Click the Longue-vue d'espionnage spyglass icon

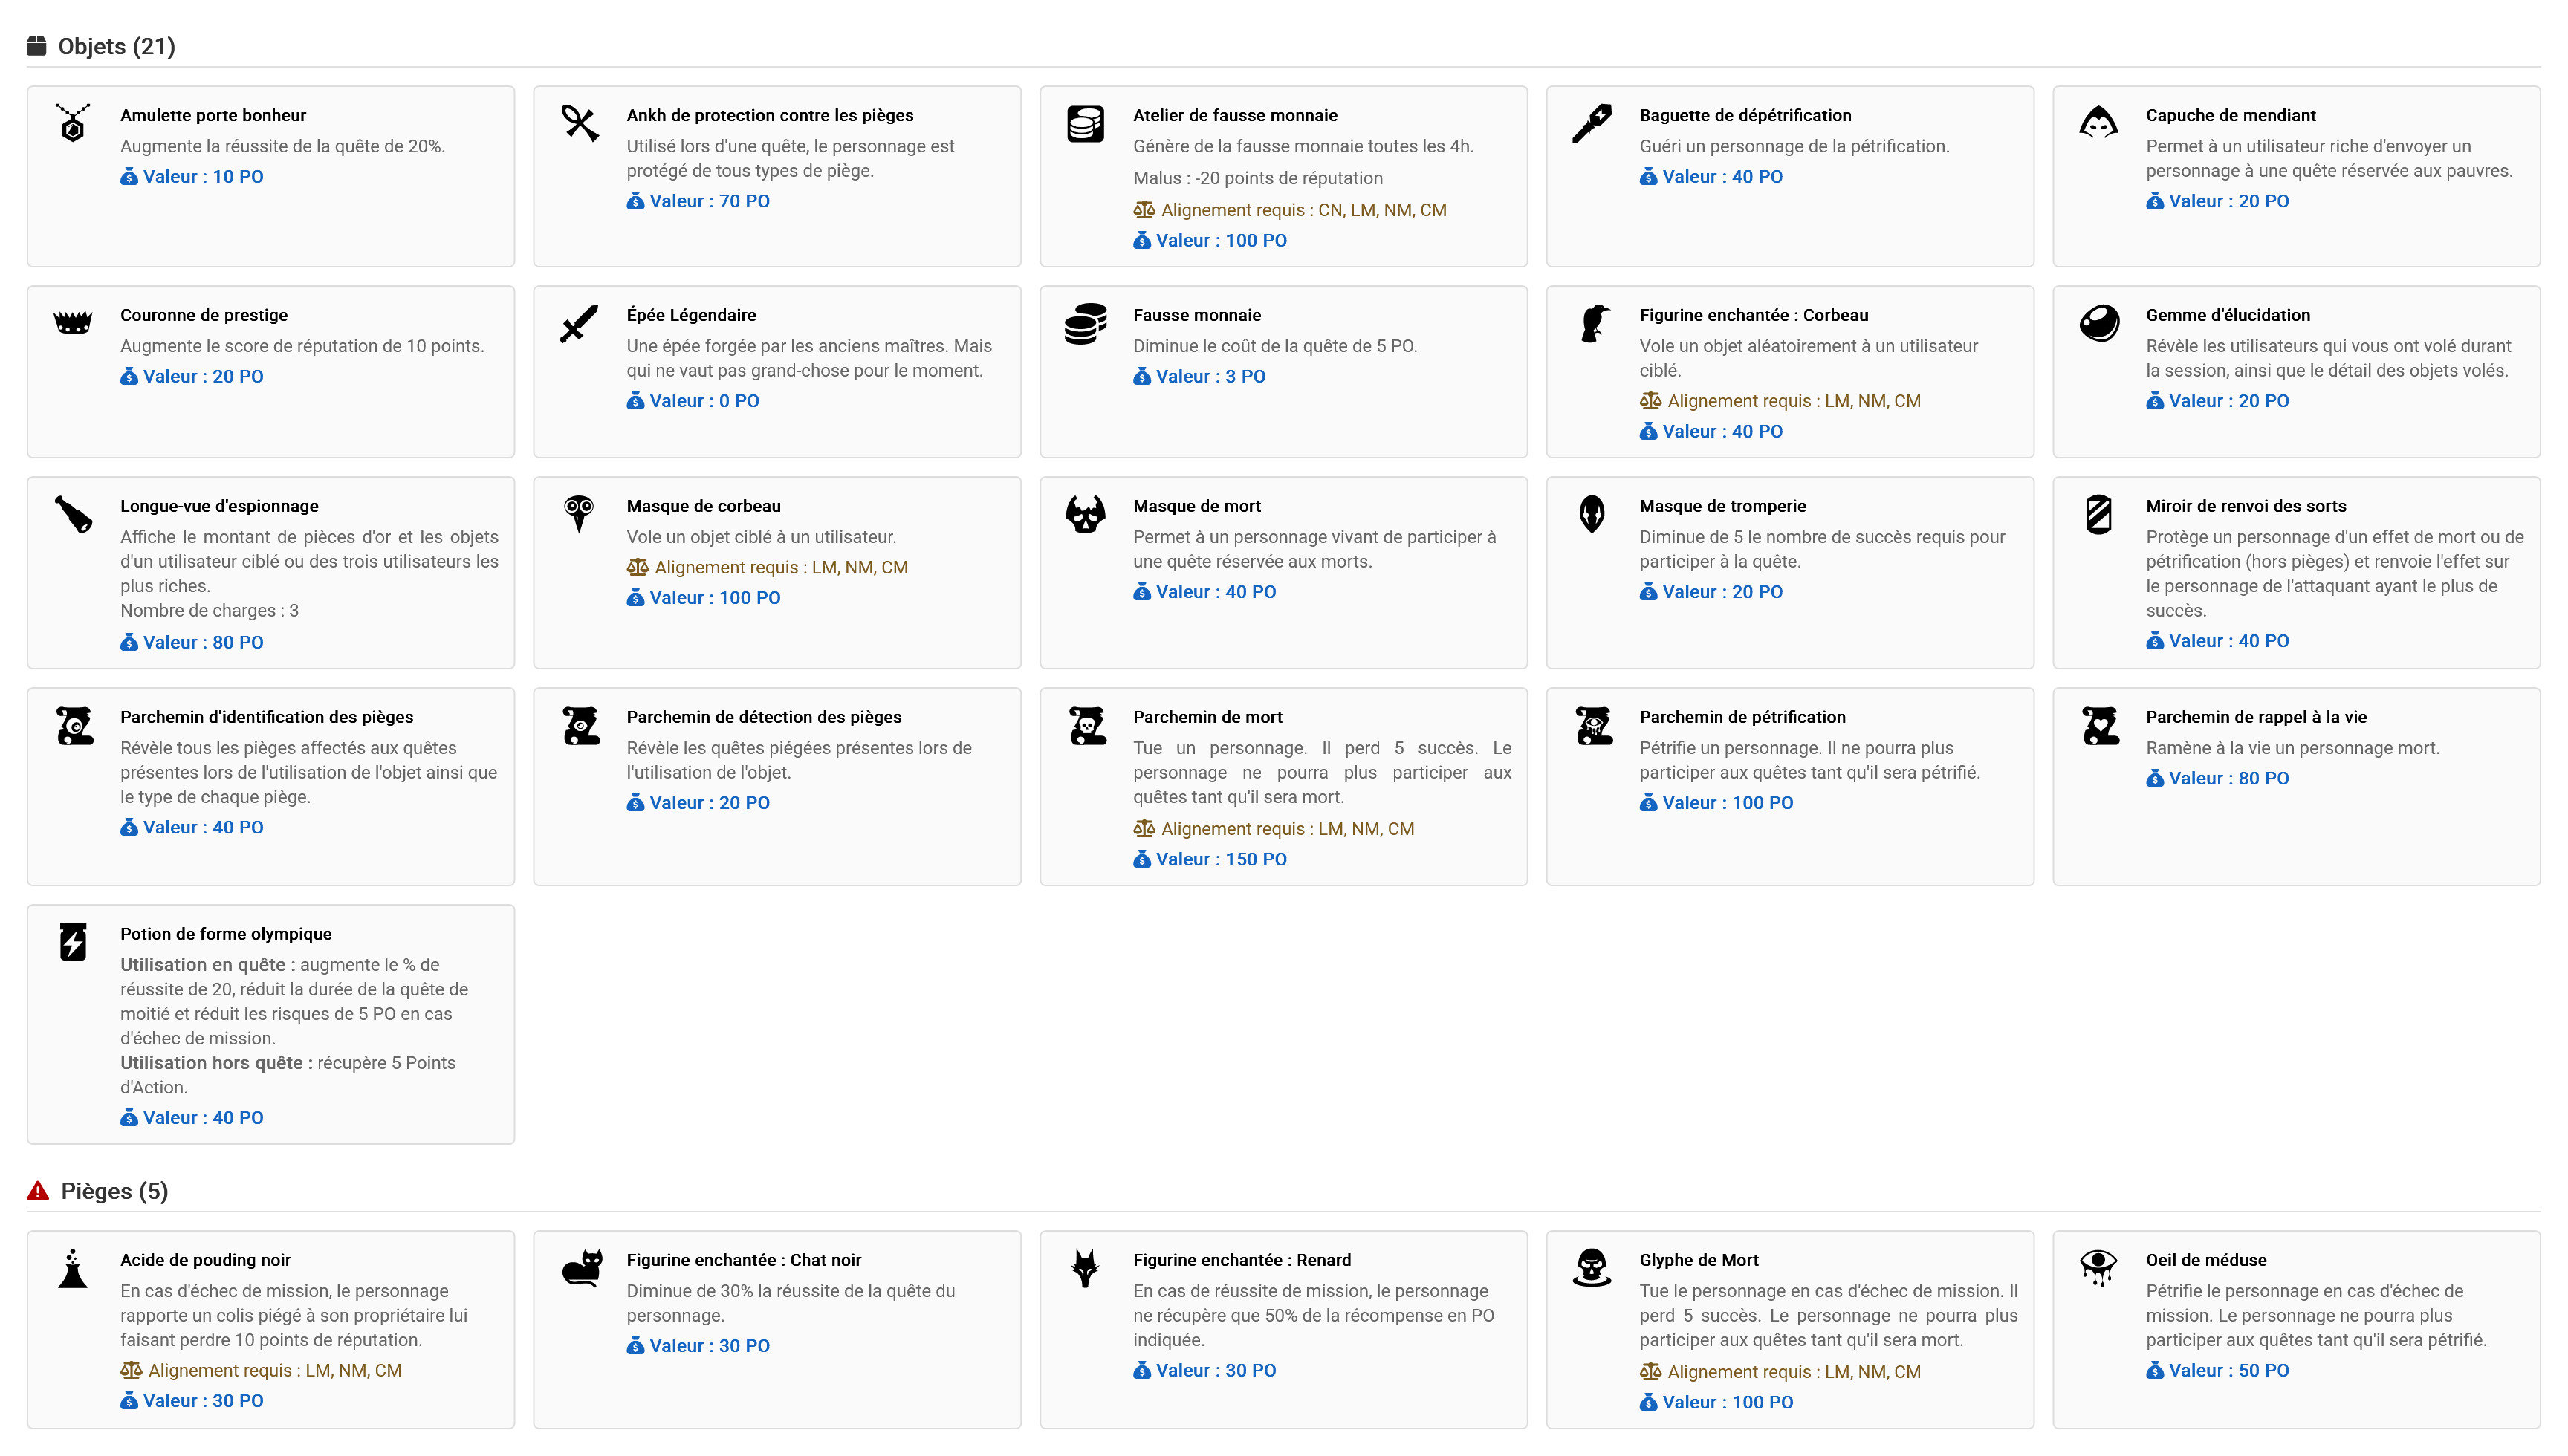point(73,515)
